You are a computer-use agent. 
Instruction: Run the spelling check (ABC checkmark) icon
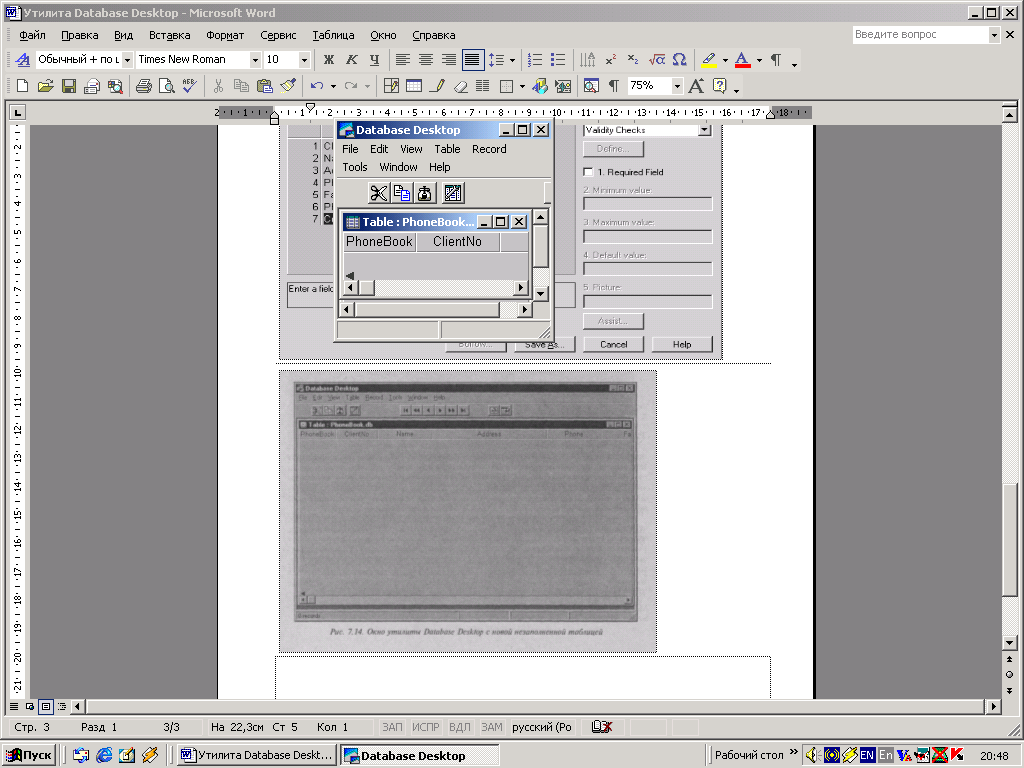point(189,86)
